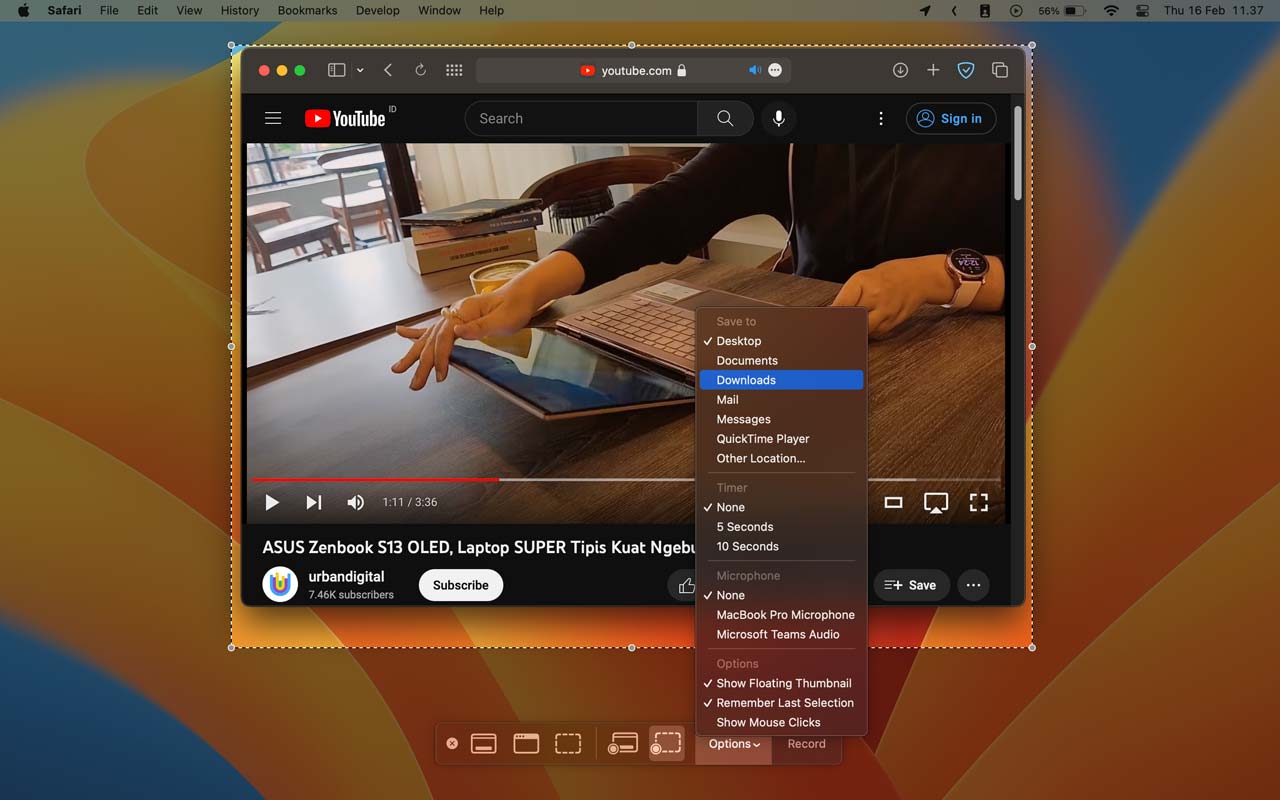Image resolution: width=1280 pixels, height=800 pixels.
Task: Expand the sidebar dropdown chevron
Action: click(360, 70)
